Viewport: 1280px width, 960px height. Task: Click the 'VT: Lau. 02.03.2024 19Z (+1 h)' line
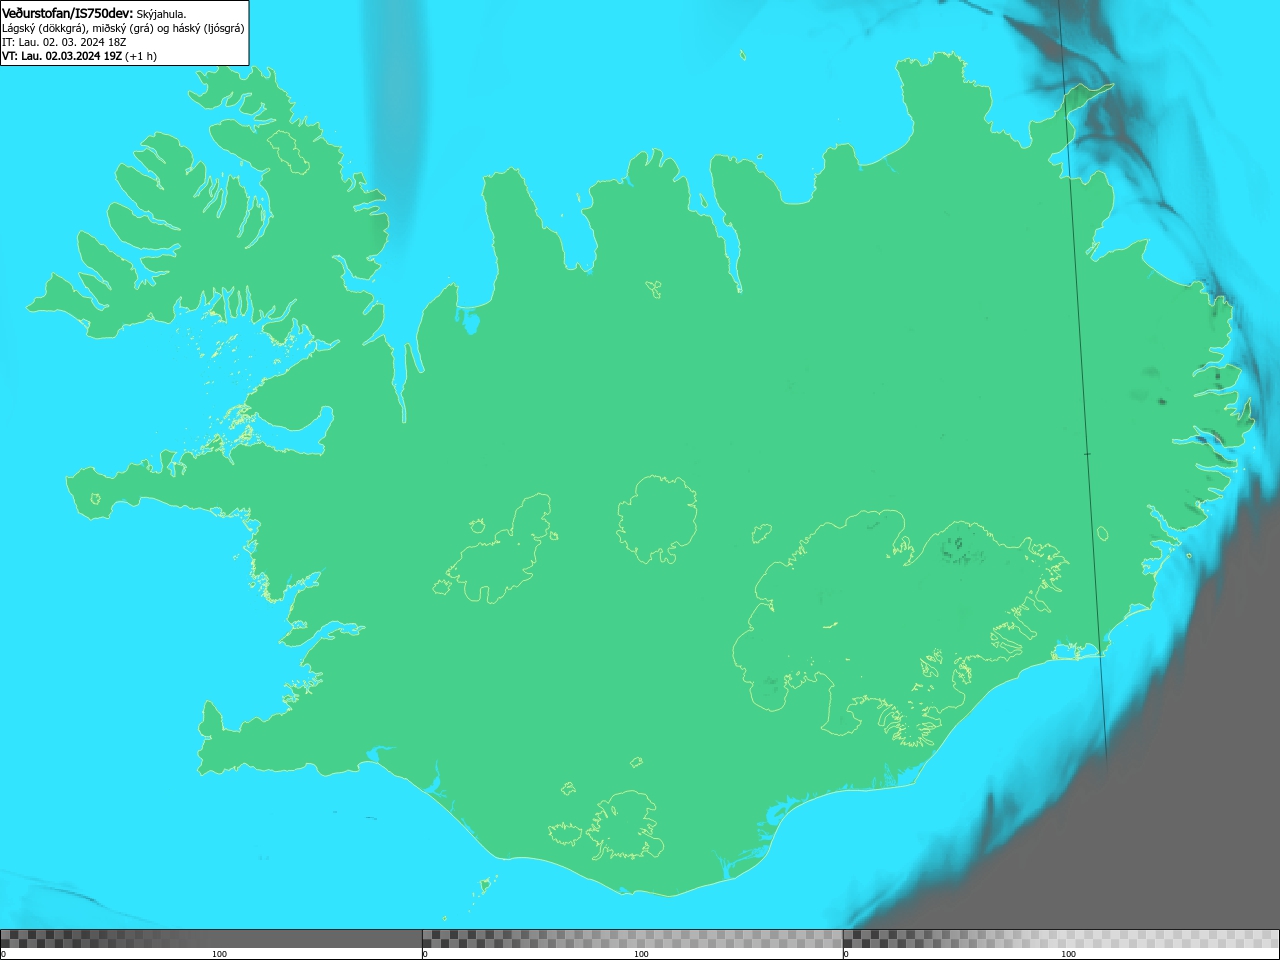(x=79, y=56)
